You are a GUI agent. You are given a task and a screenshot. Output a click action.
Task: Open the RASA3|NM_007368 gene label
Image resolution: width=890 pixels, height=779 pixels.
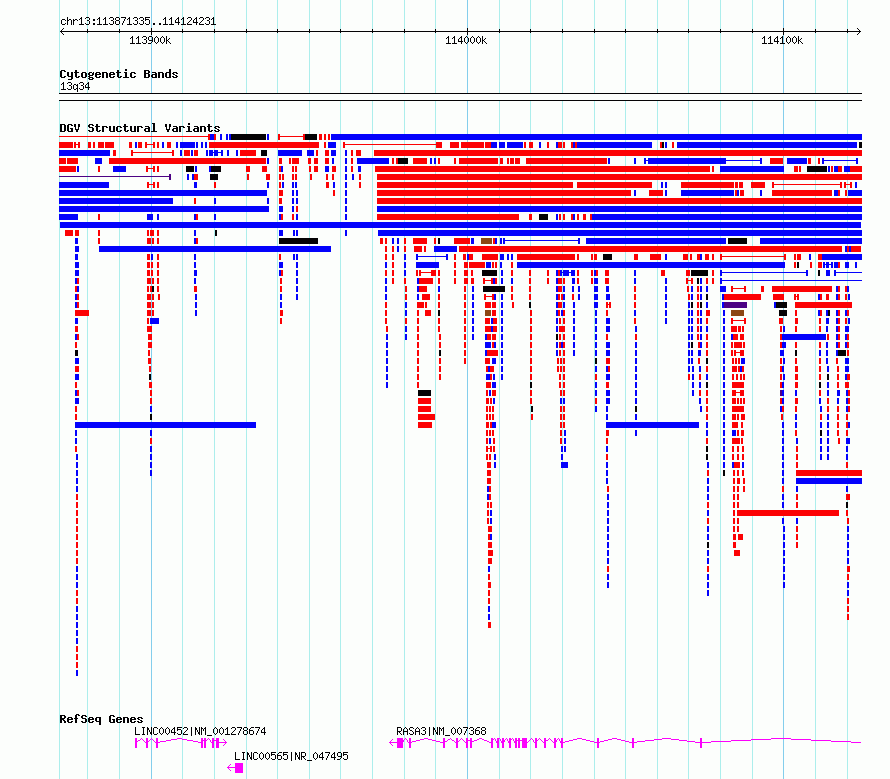point(441,731)
